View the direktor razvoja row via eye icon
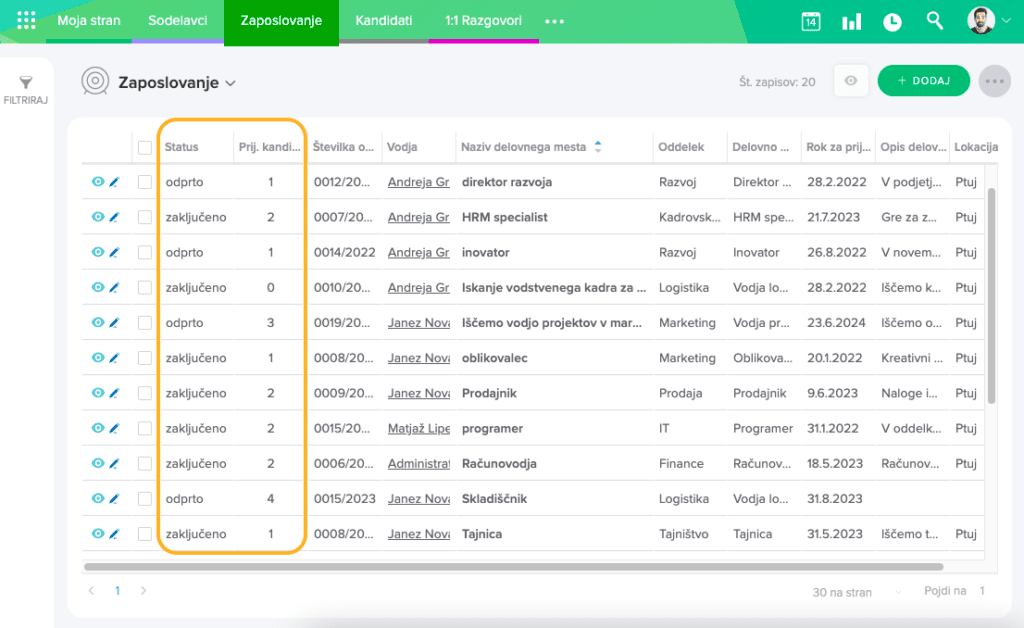The height and width of the screenshot is (628, 1024). pos(98,182)
